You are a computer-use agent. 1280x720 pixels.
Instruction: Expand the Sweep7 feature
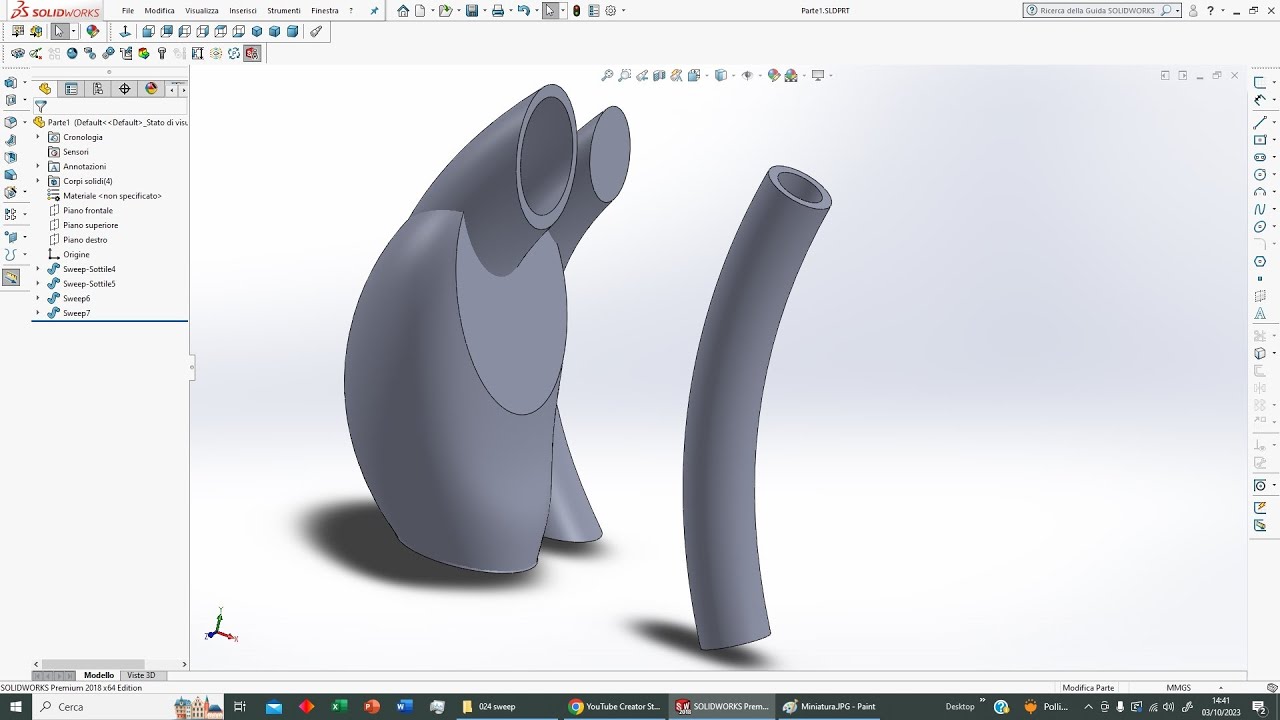39,313
